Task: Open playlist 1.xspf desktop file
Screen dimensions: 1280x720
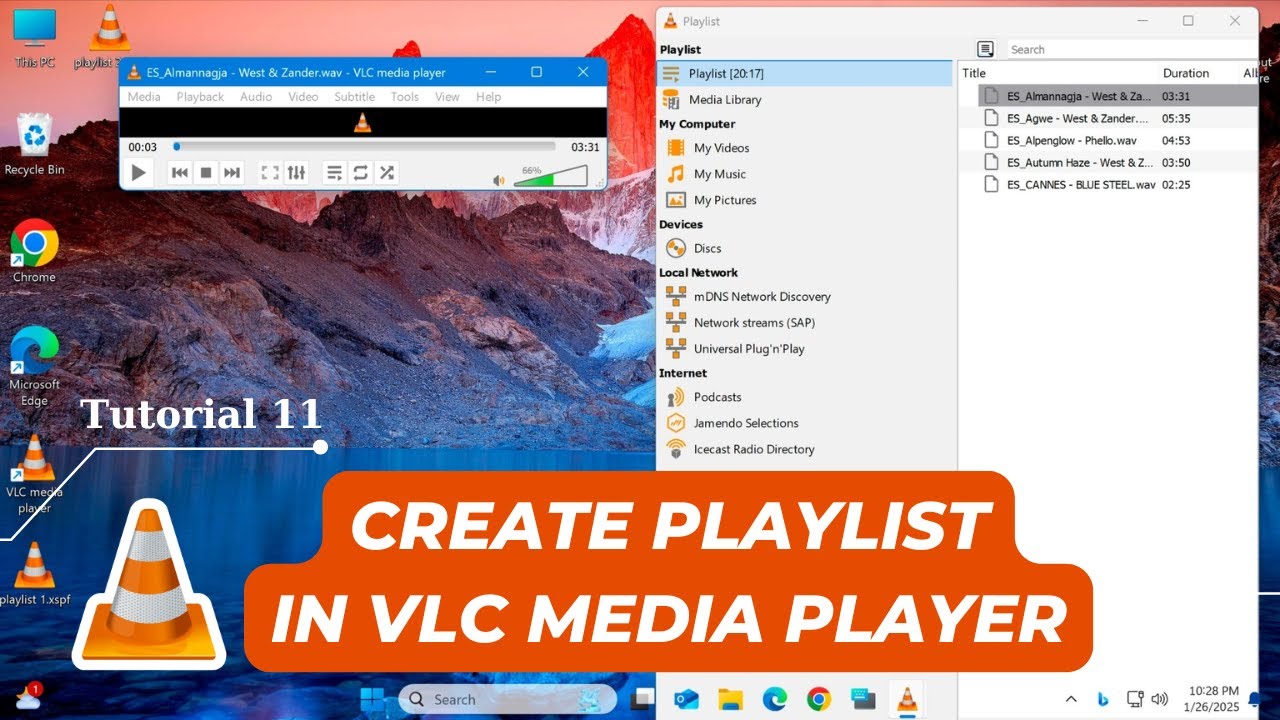Action: point(35,574)
